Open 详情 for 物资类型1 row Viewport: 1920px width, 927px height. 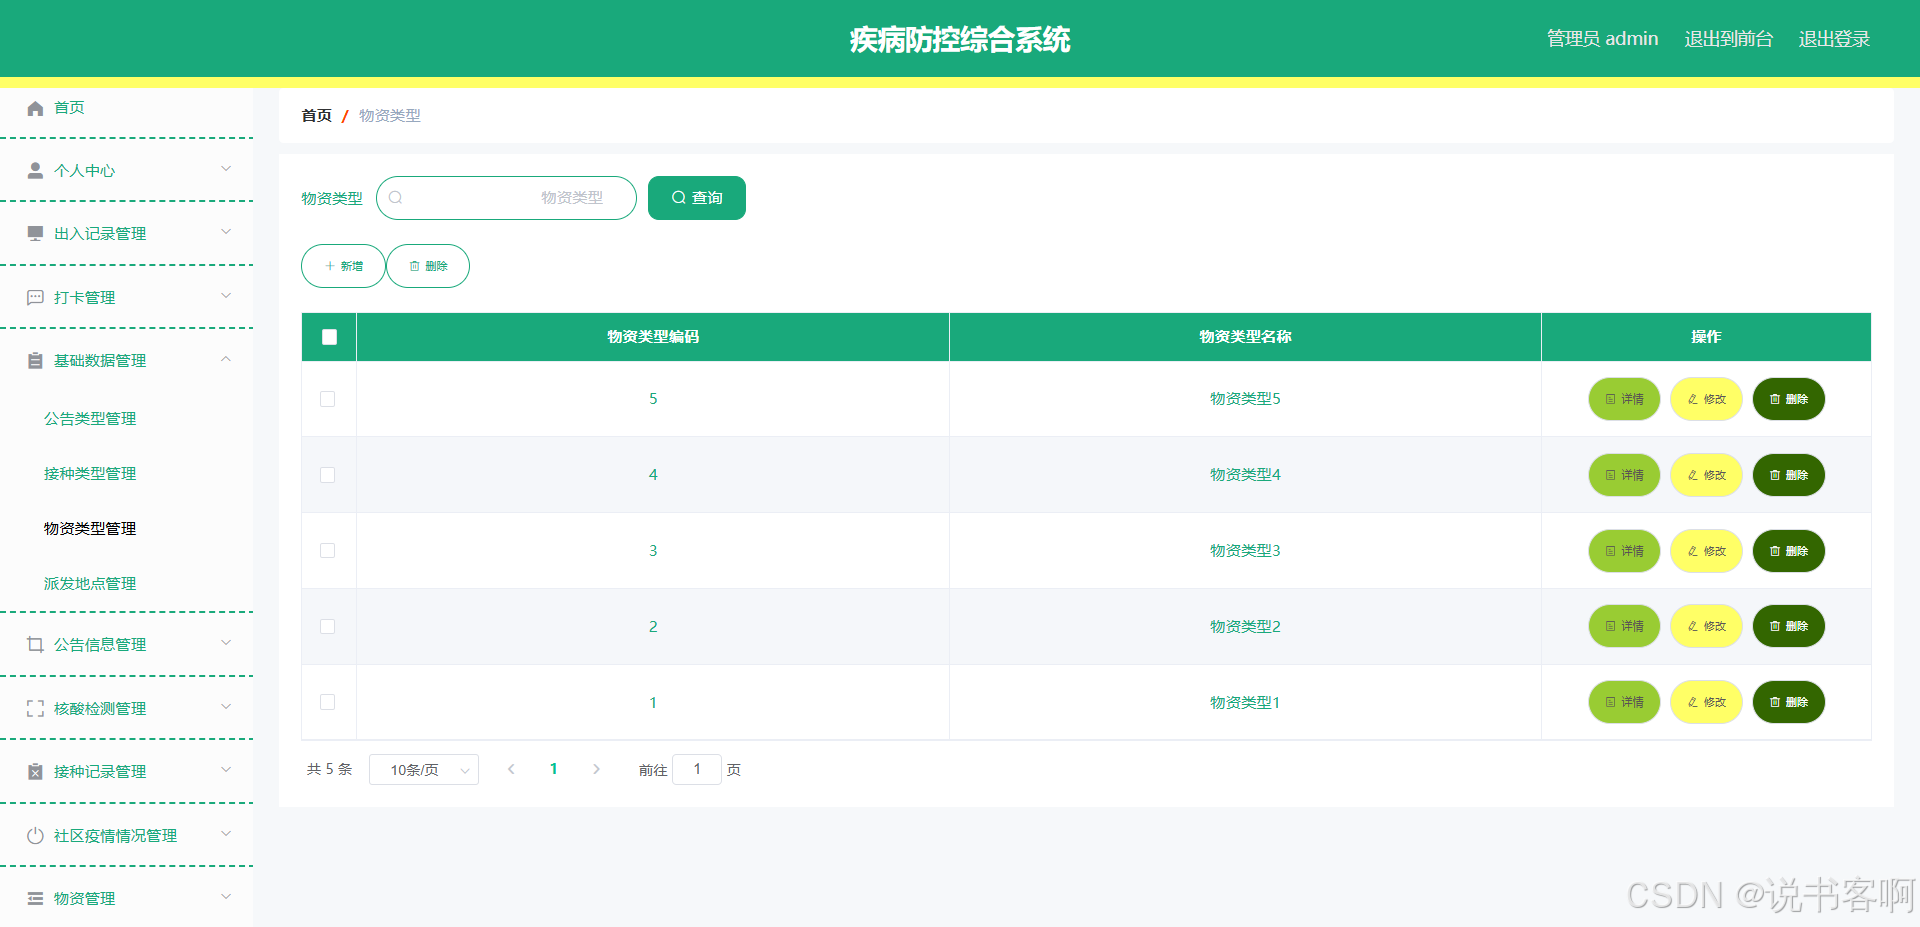pyautogui.click(x=1624, y=702)
